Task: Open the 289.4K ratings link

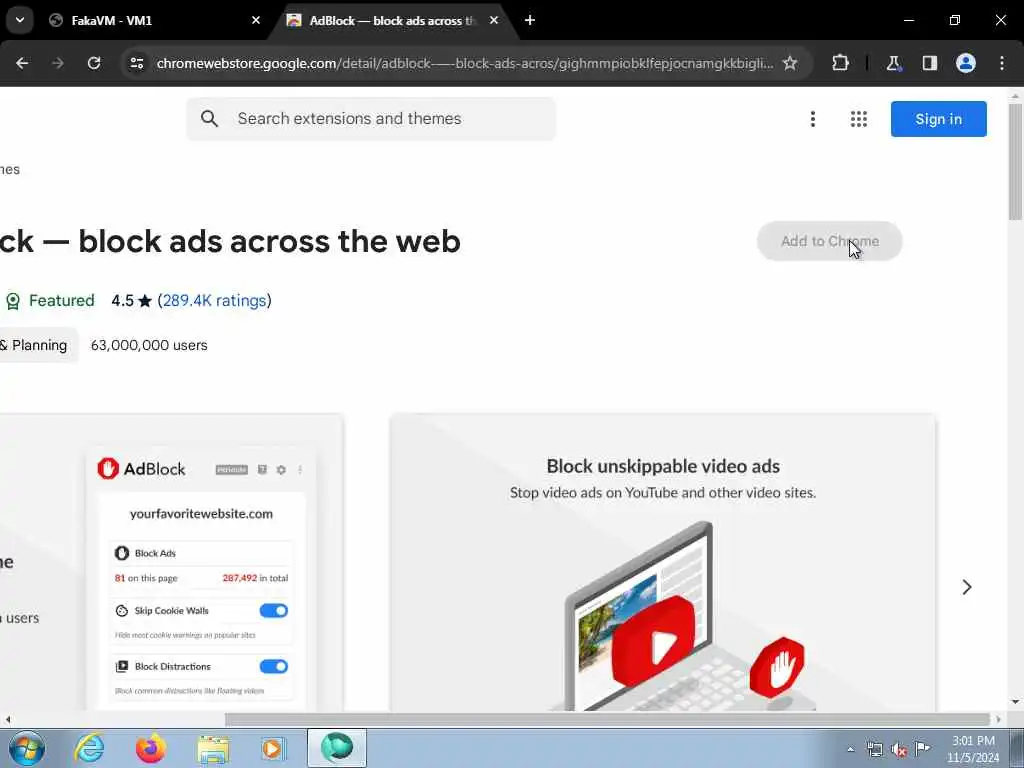Action: coord(215,300)
